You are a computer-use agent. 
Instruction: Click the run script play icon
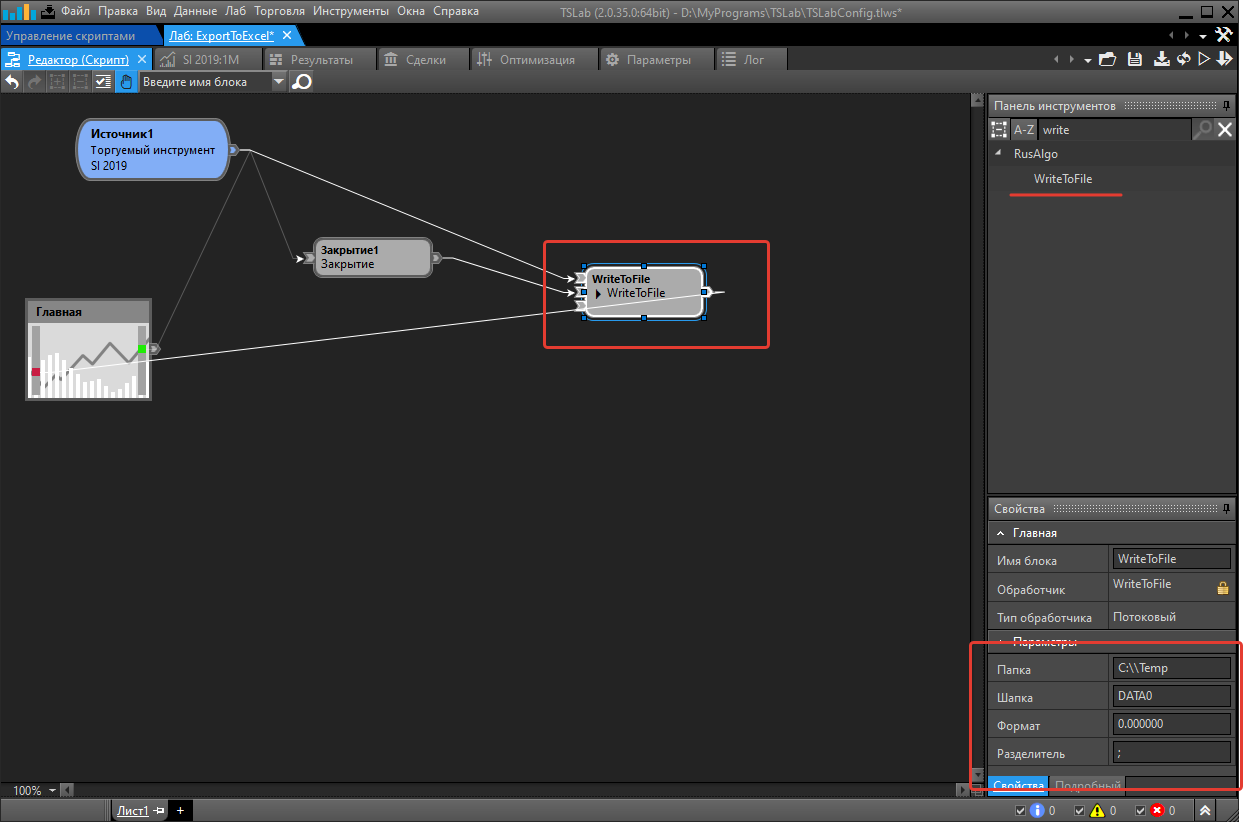click(x=1204, y=60)
